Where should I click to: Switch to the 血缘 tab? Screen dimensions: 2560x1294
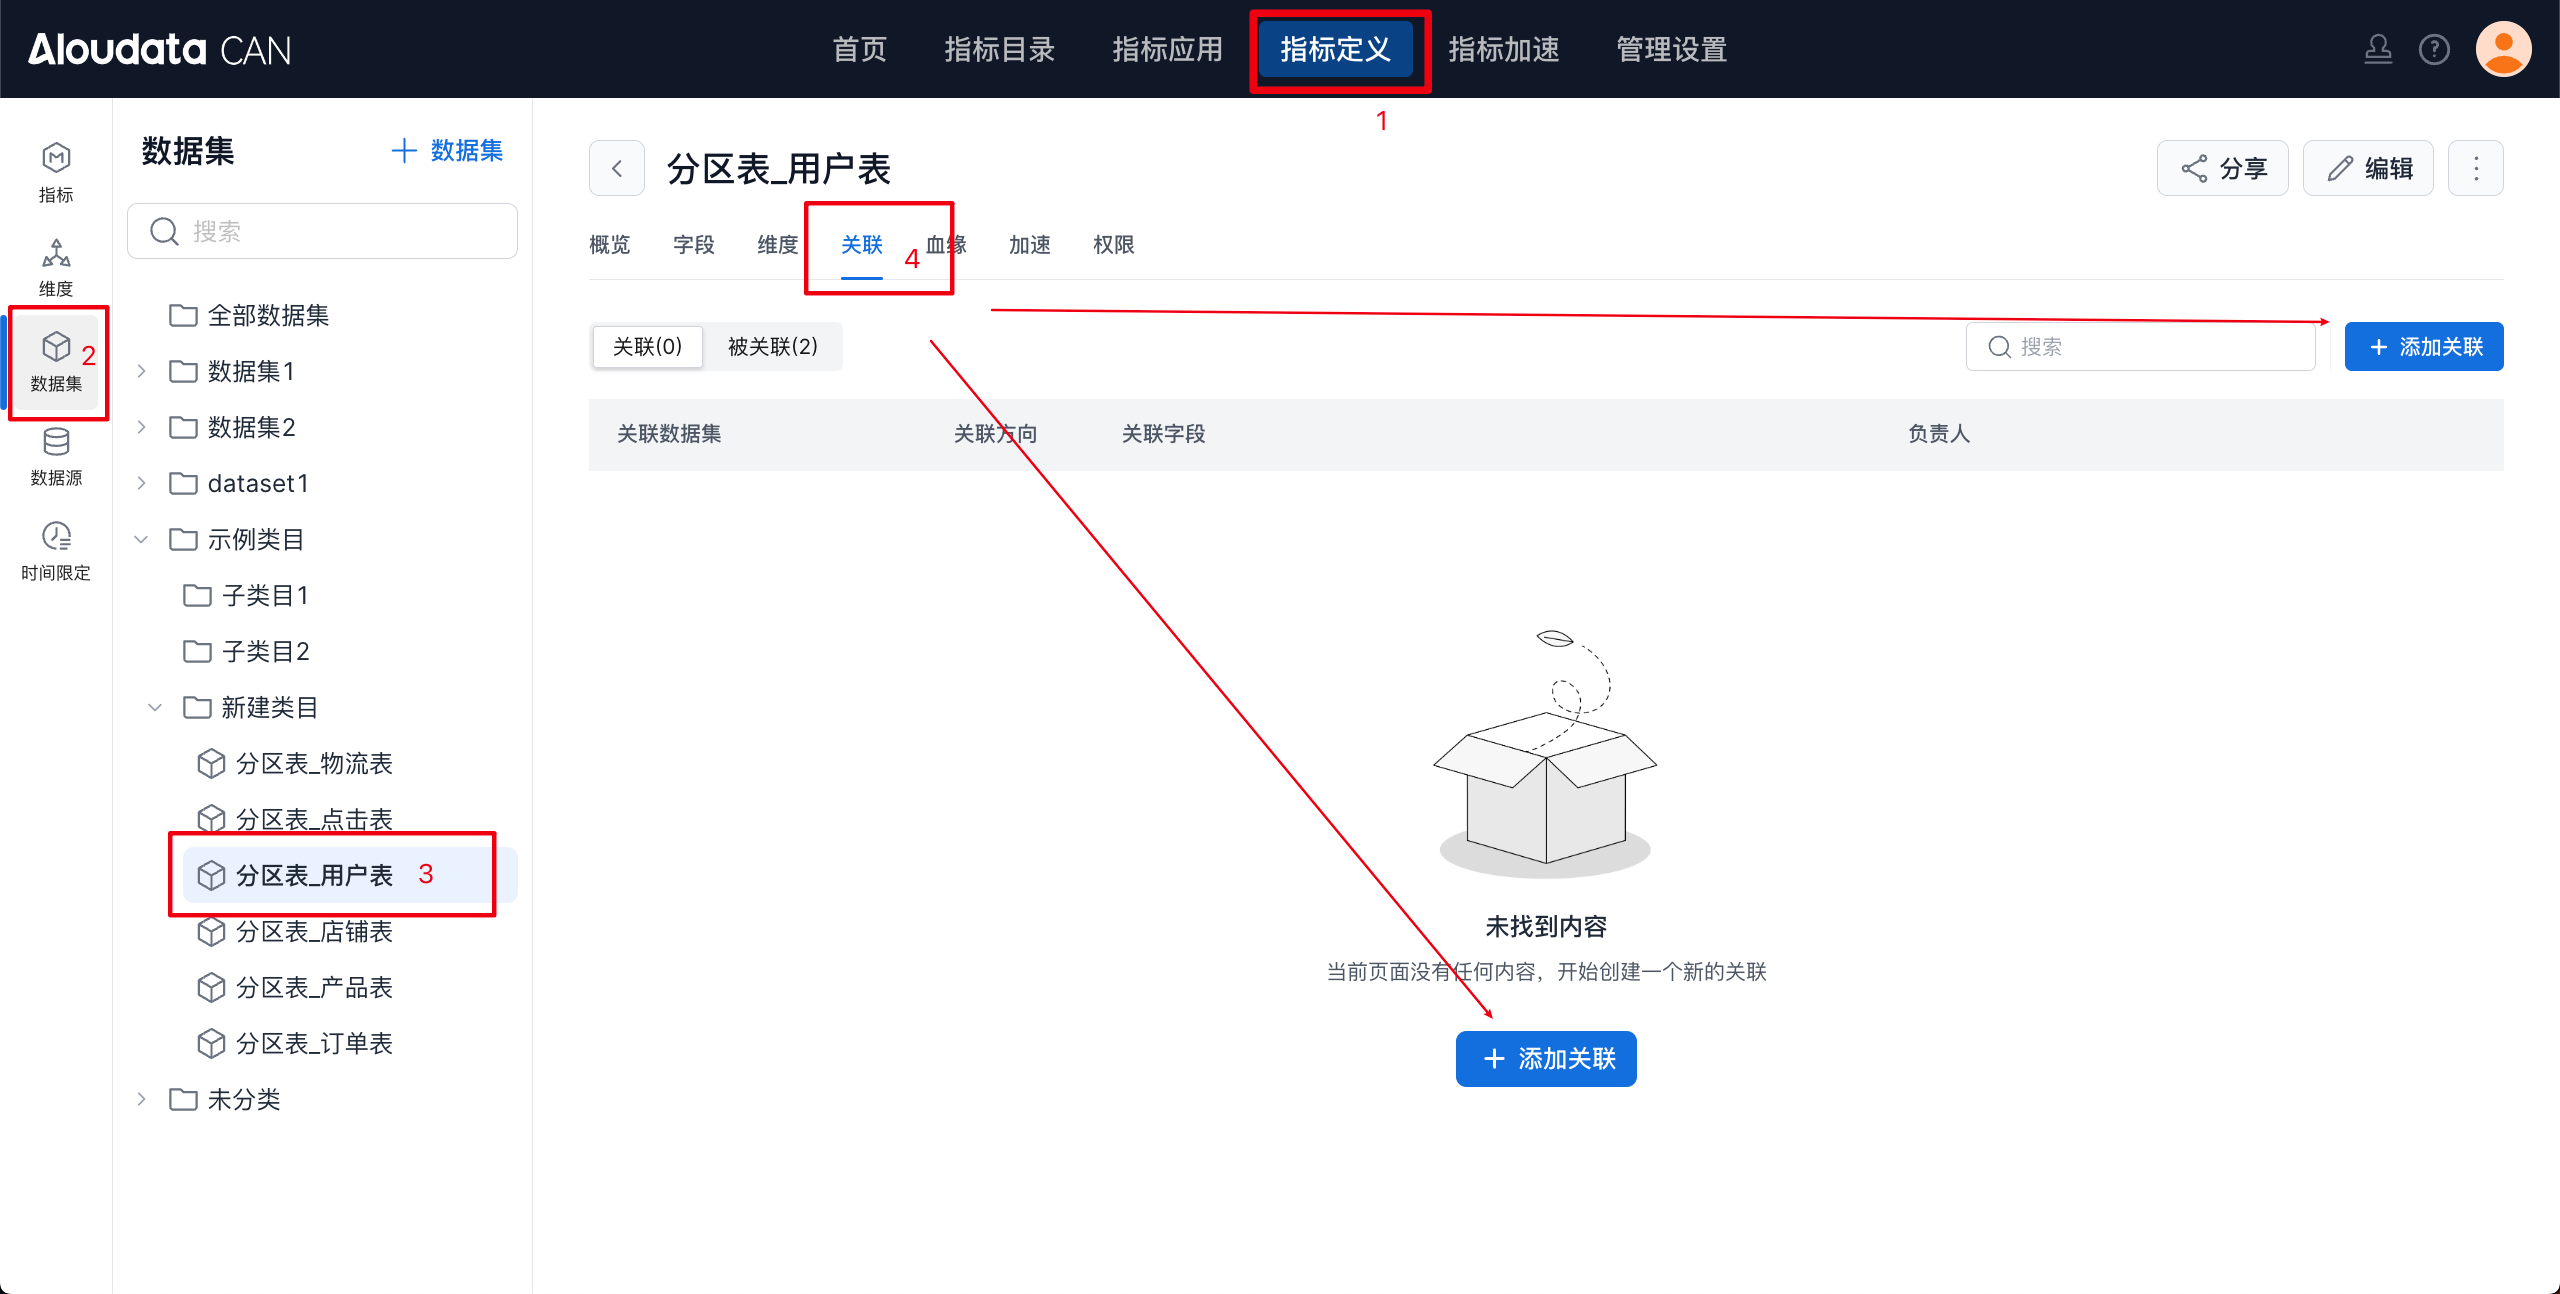tap(946, 245)
